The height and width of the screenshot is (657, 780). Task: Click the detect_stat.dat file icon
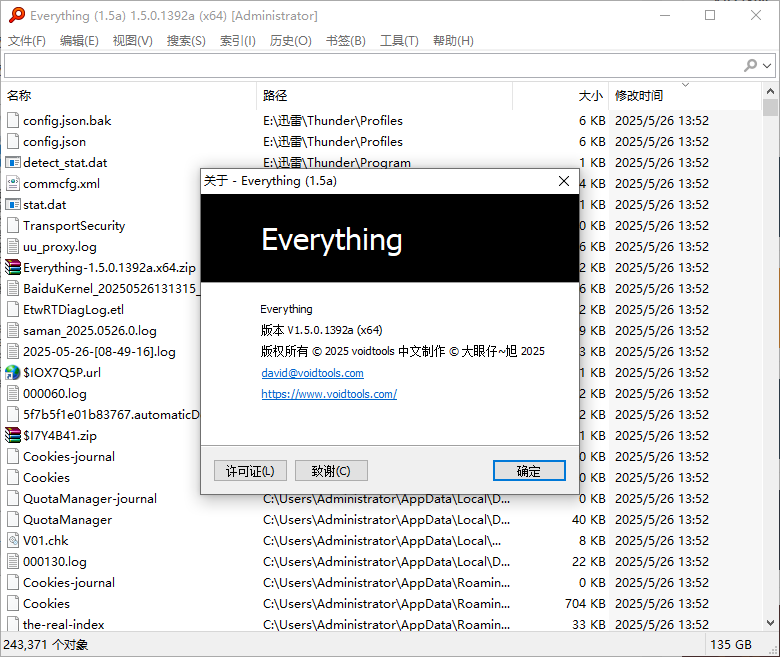13,163
